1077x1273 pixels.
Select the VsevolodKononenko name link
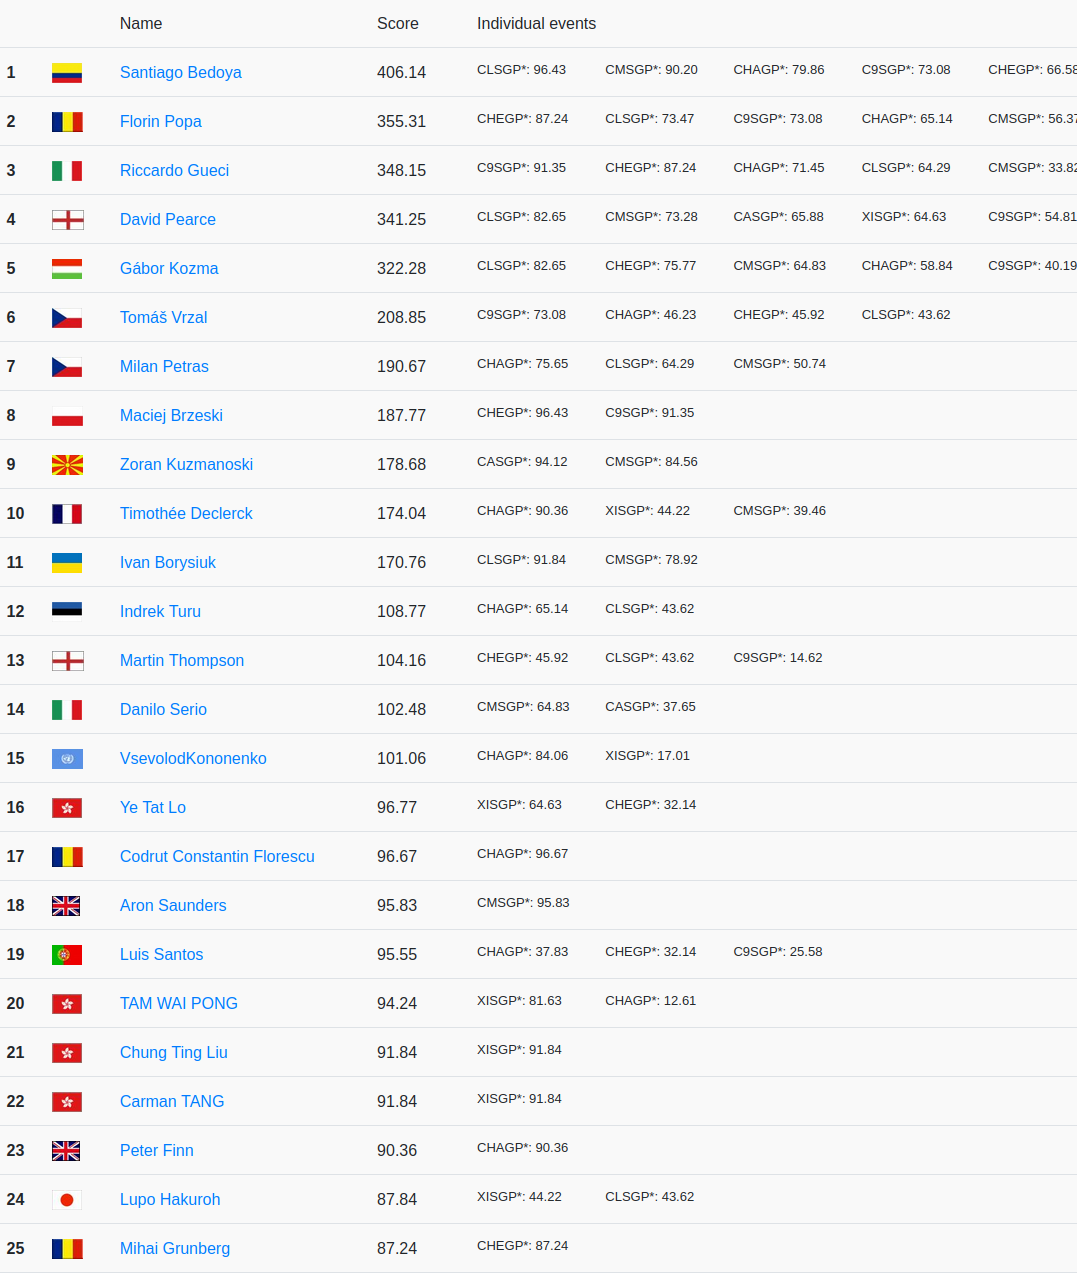click(x=193, y=758)
